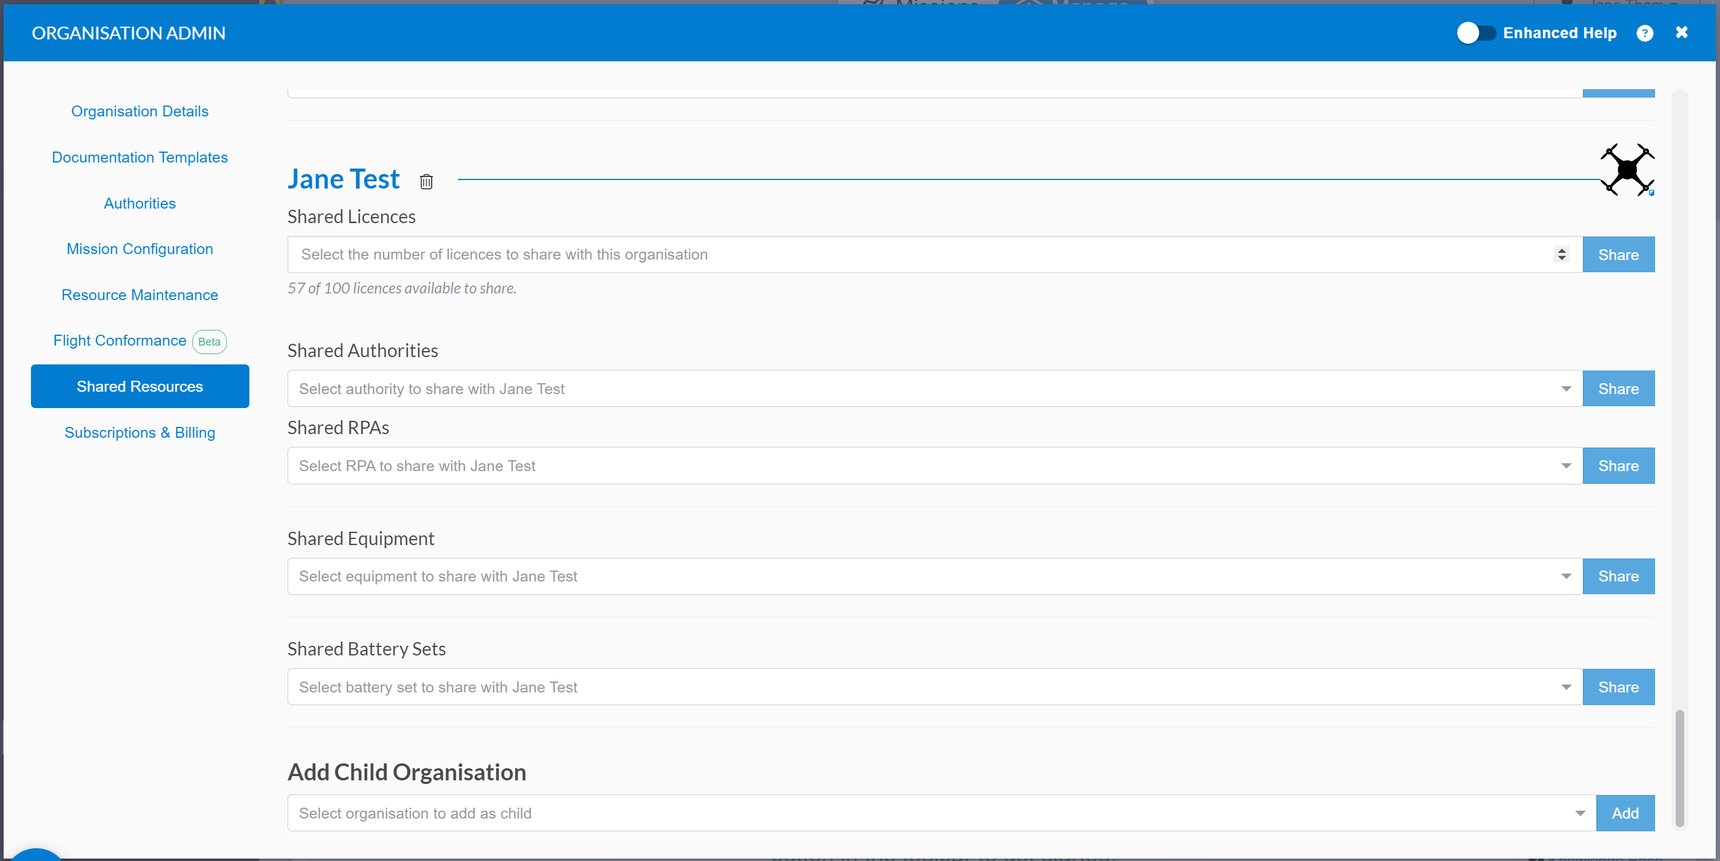Open the battery set dropdown
Screen dimensions: 1720x861
pos(935,687)
